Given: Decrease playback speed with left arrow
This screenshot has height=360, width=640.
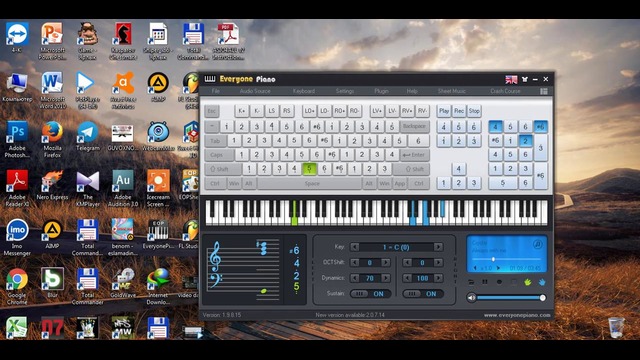Looking at the screenshot, I should tap(475, 268).
